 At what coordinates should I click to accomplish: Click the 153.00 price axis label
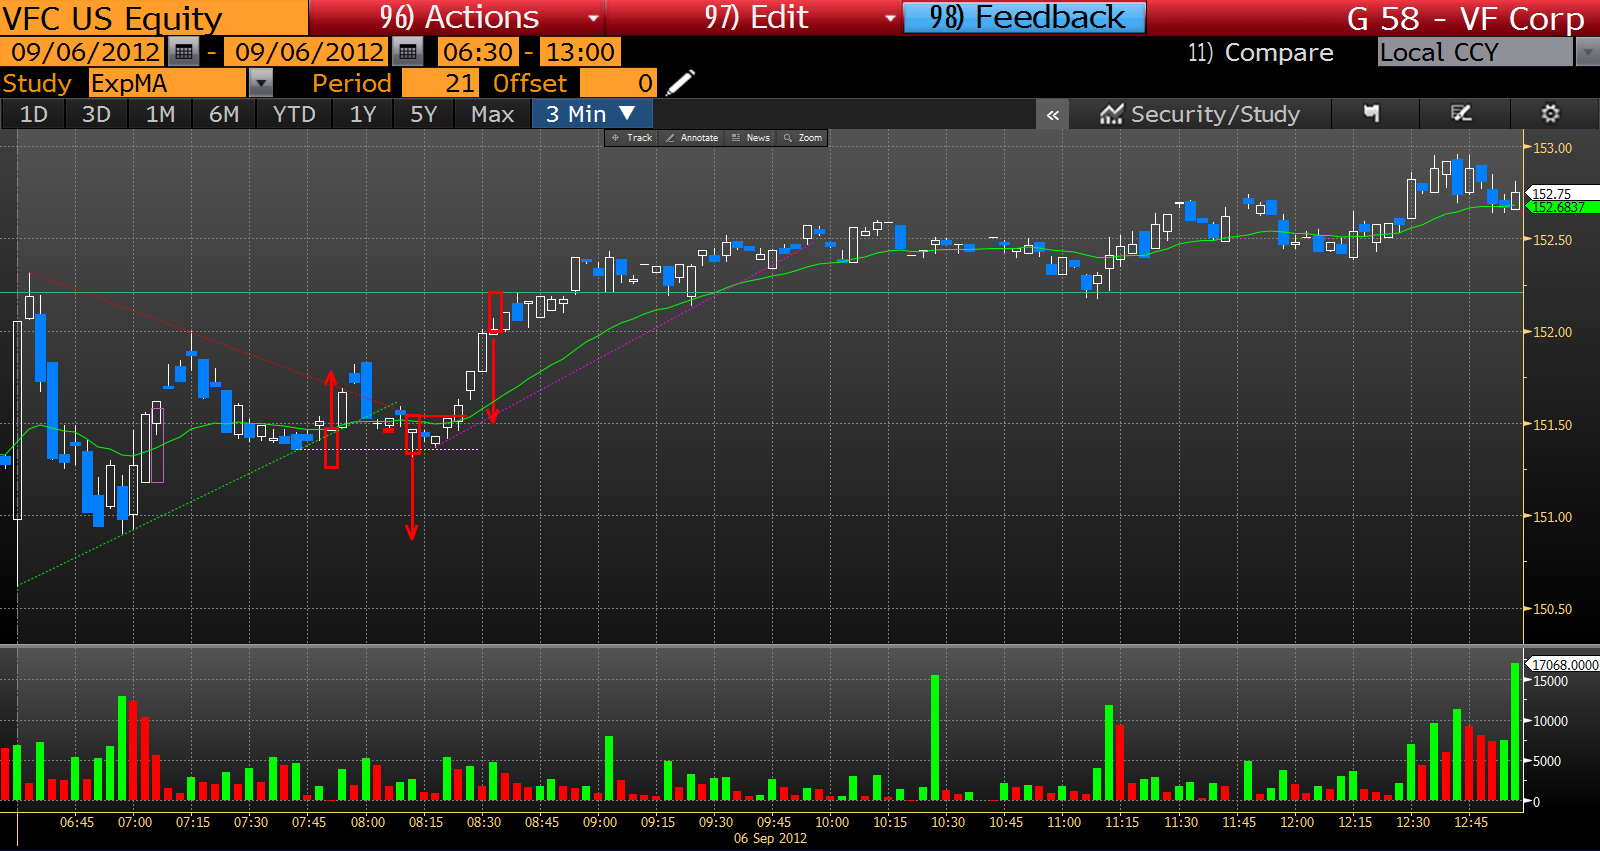pyautogui.click(x=1552, y=148)
